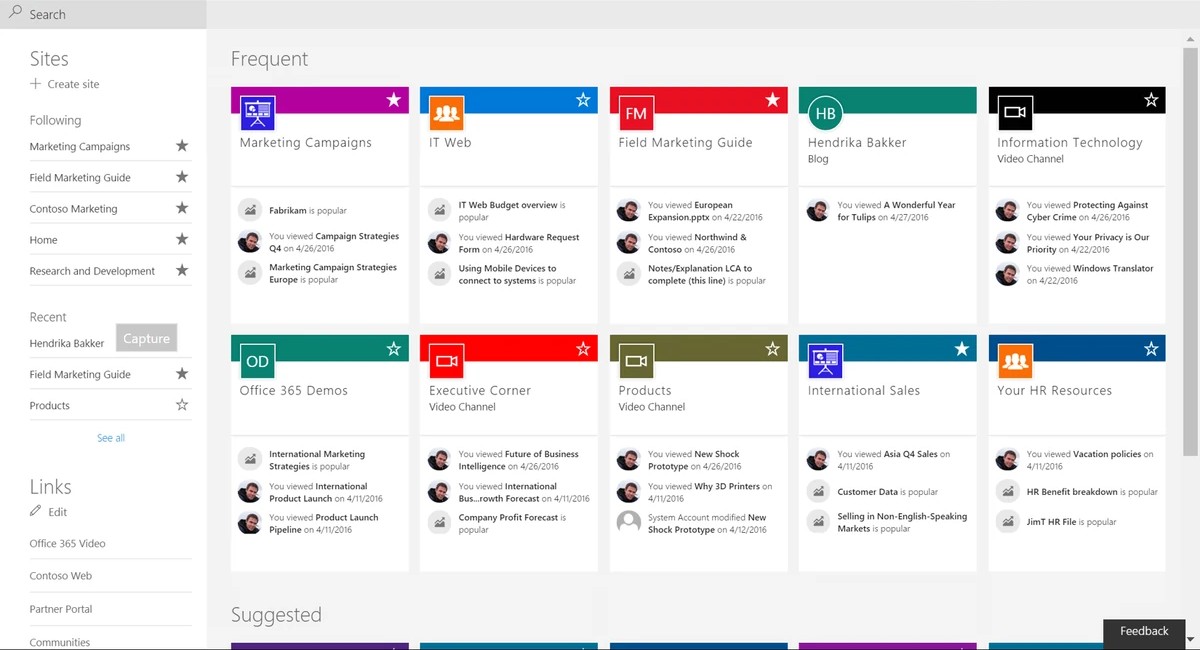This screenshot has width=1200, height=650.
Task: Click the Marketing Campaigns presentation site icon
Action: pyautogui.click(x=258, y=113)
